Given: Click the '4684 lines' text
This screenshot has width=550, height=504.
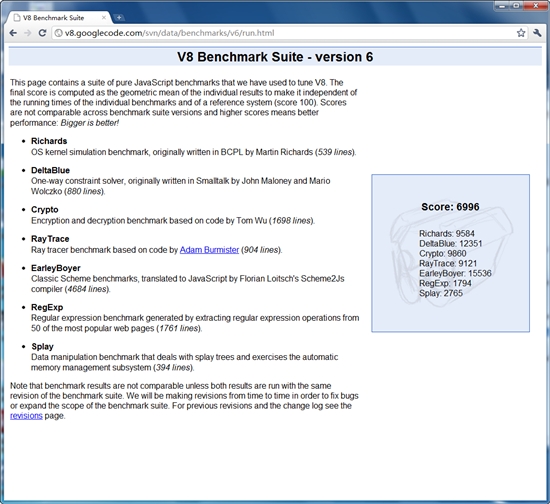Looking at the screenshot, I should pyautogui.click(x=87, y=289).
